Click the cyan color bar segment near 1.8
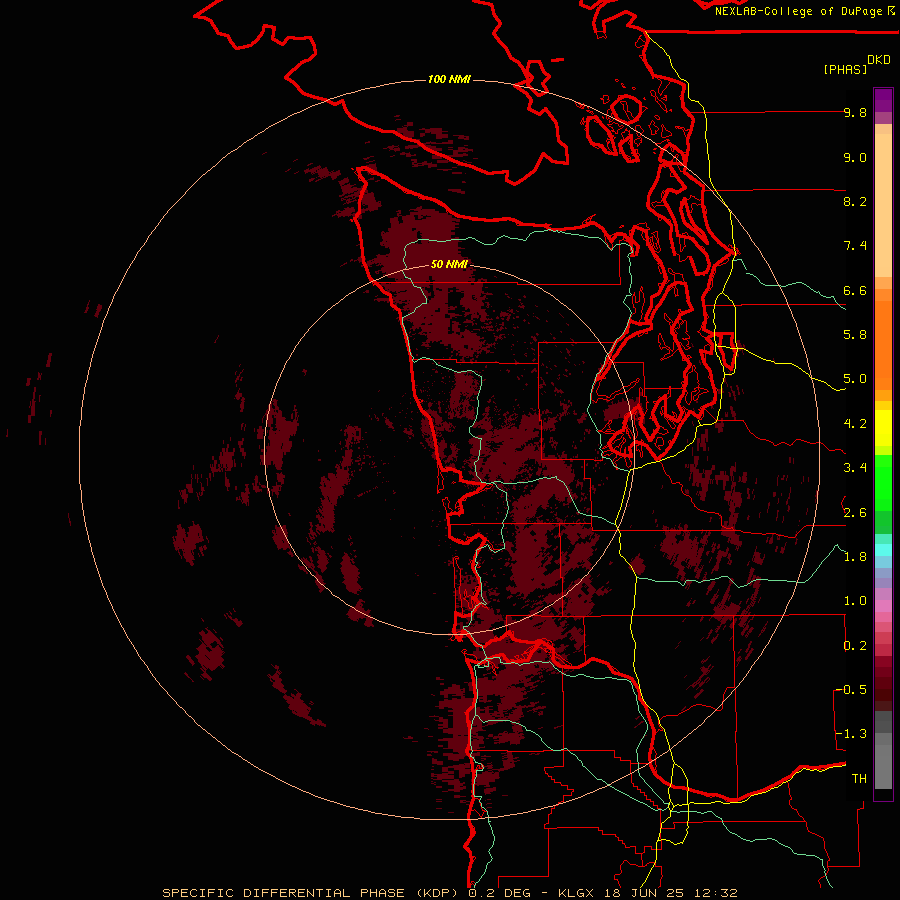Screen dimensions: 900x900 coord(883,550)
